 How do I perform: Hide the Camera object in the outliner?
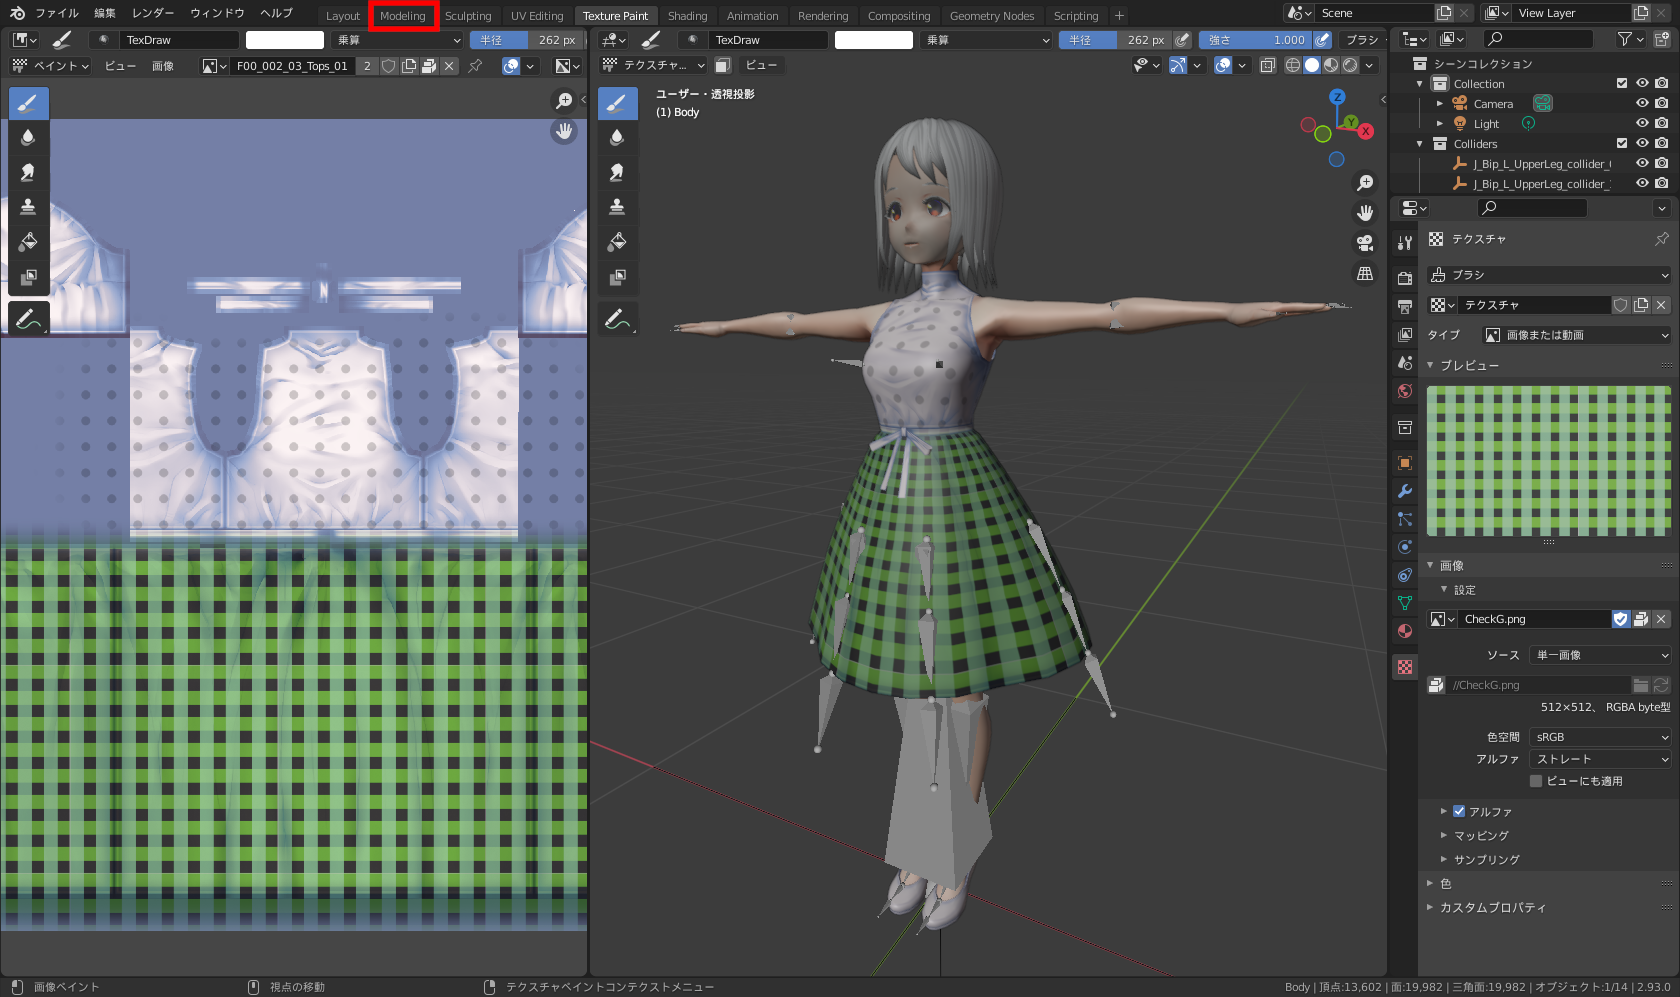tap(1641, 103)
